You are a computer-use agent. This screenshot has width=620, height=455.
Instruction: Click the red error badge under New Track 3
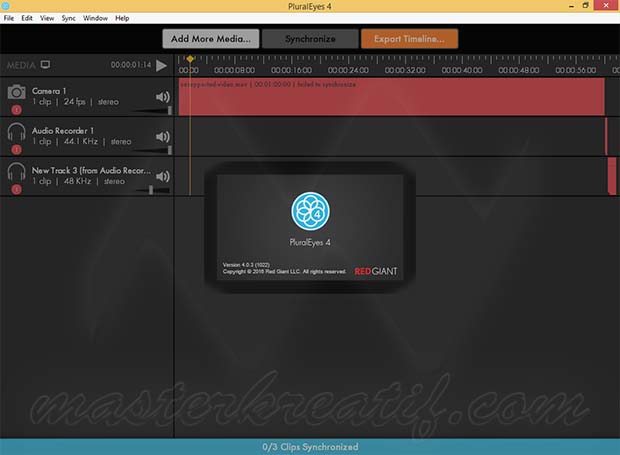(x=17, y=189)
